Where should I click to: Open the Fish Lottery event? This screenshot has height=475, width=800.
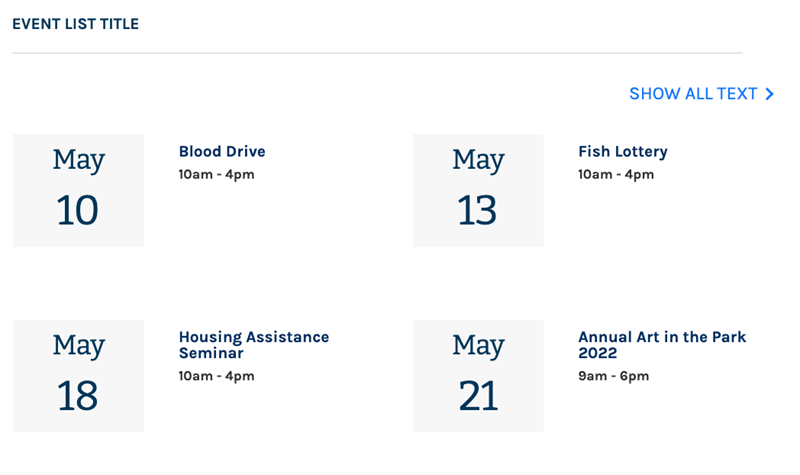[x=622, y=152]
